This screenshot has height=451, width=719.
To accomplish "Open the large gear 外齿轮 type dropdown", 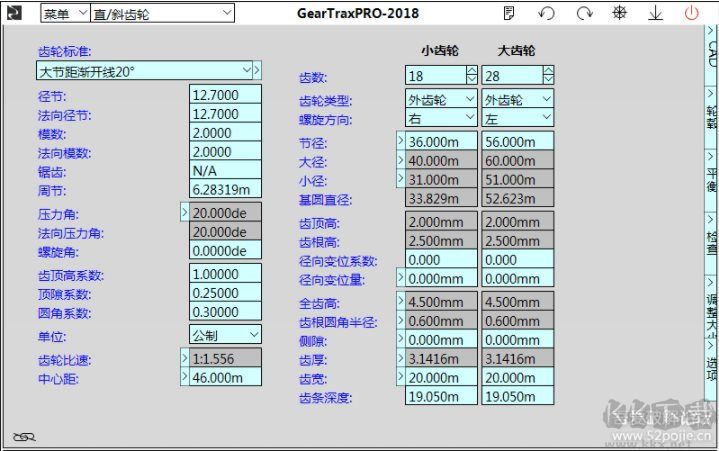I will click(518, 99).
